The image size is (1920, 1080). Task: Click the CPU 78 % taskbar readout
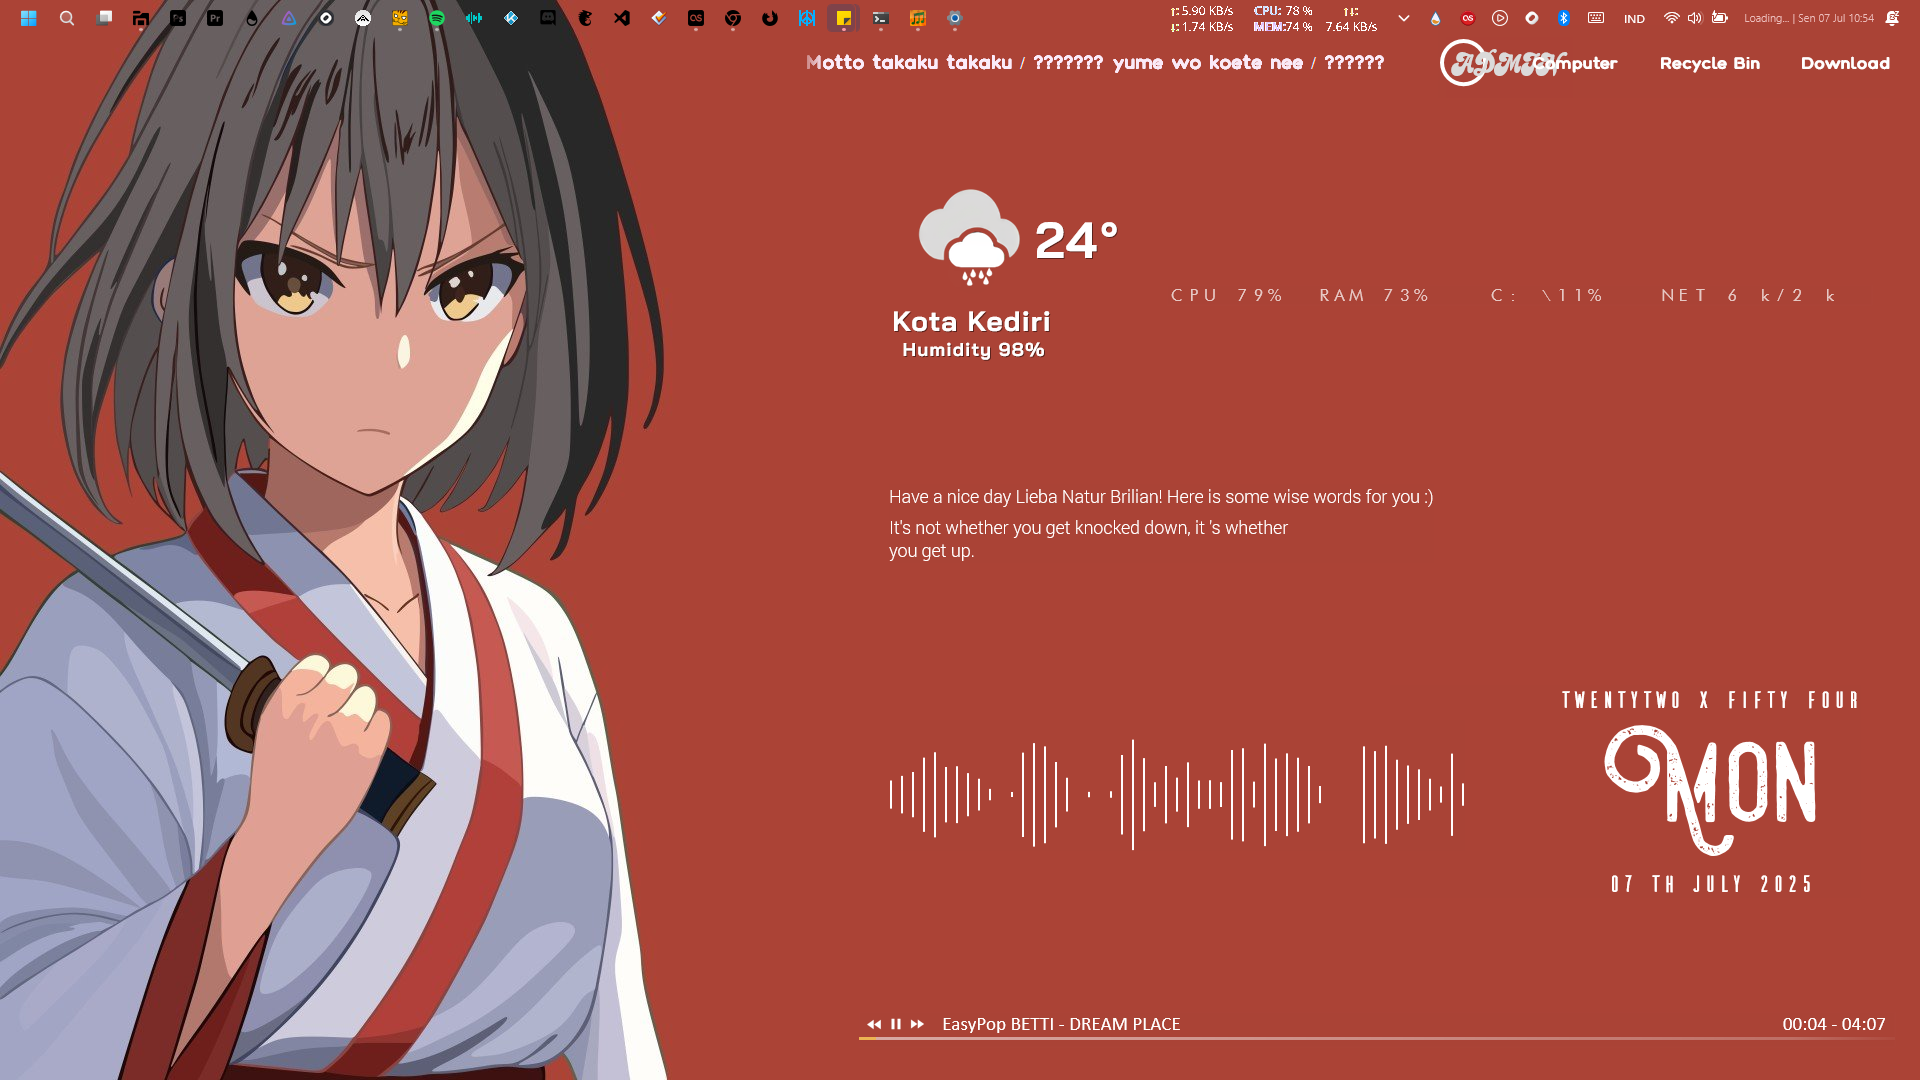click(x=1283, y=11)
